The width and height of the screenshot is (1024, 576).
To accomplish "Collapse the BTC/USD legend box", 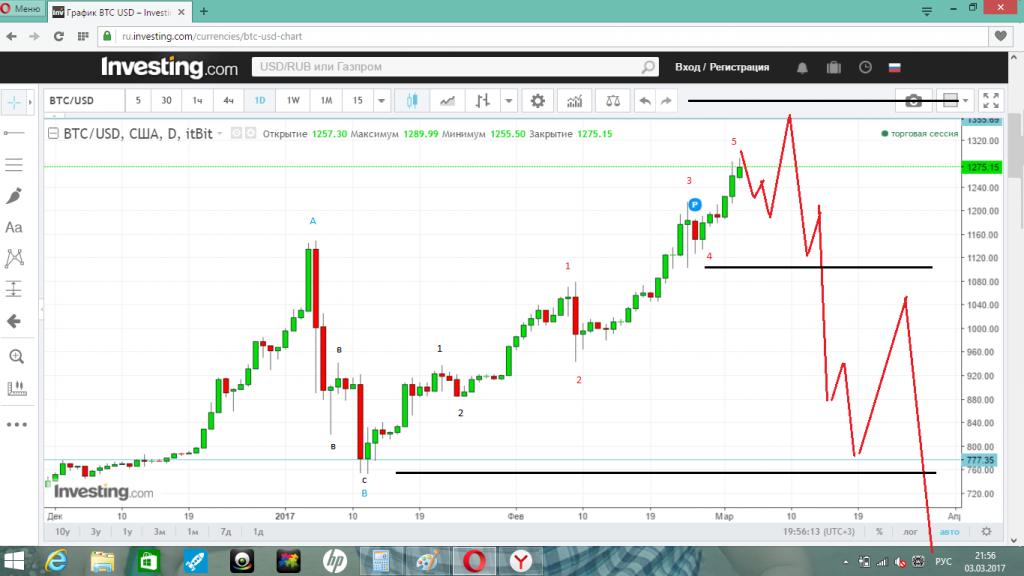I will tap(53, 133).
